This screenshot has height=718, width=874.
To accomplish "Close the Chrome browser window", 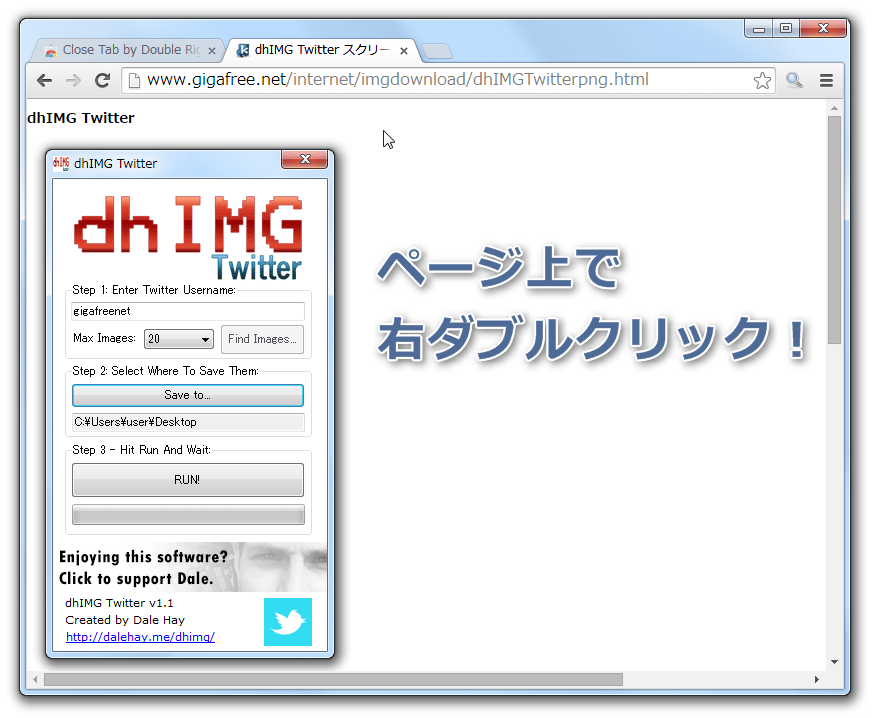I will [823, 28].
